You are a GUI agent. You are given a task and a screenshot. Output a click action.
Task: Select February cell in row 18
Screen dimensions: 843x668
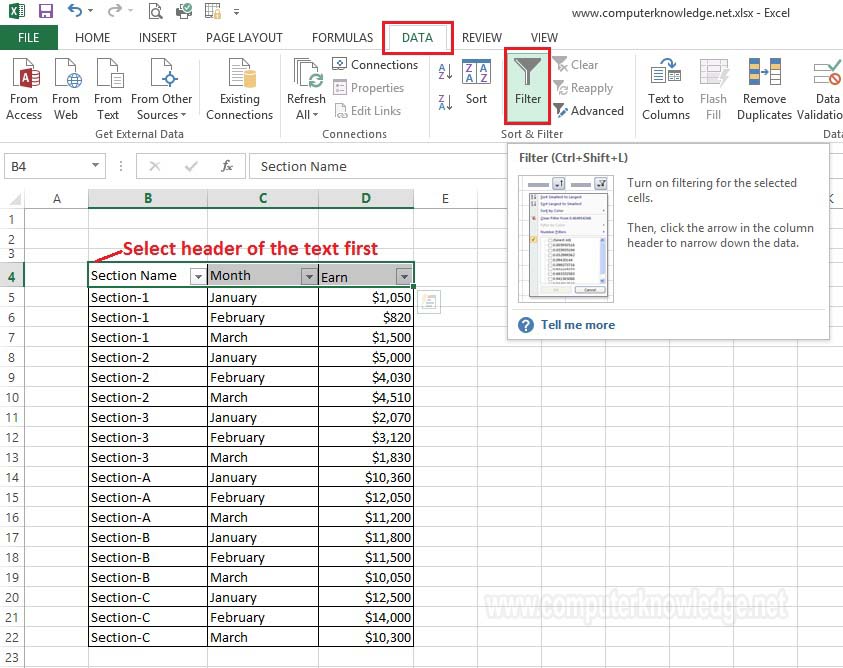pos(263,557)
